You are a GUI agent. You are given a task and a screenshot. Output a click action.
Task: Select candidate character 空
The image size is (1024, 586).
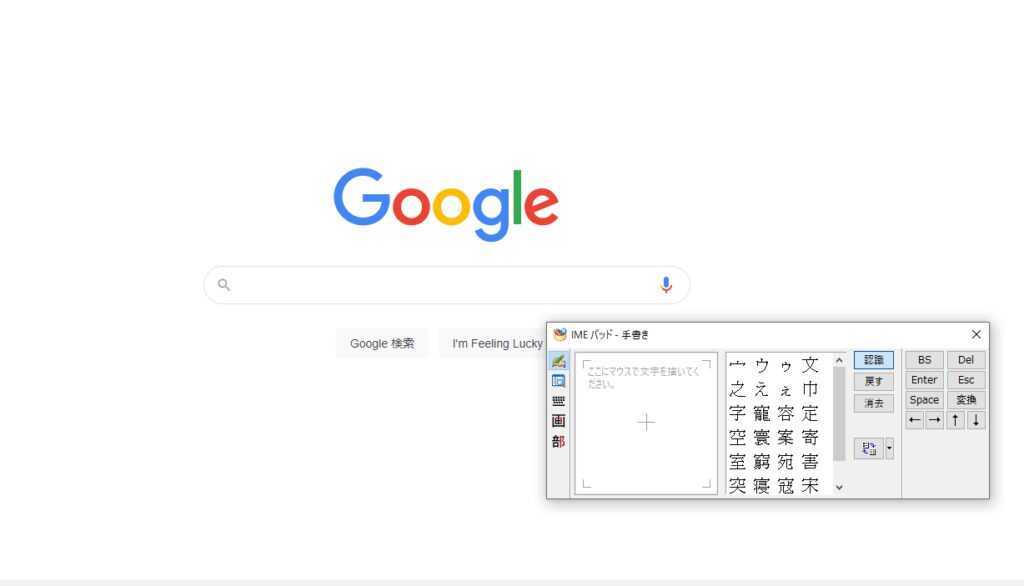tap(737, 438)
